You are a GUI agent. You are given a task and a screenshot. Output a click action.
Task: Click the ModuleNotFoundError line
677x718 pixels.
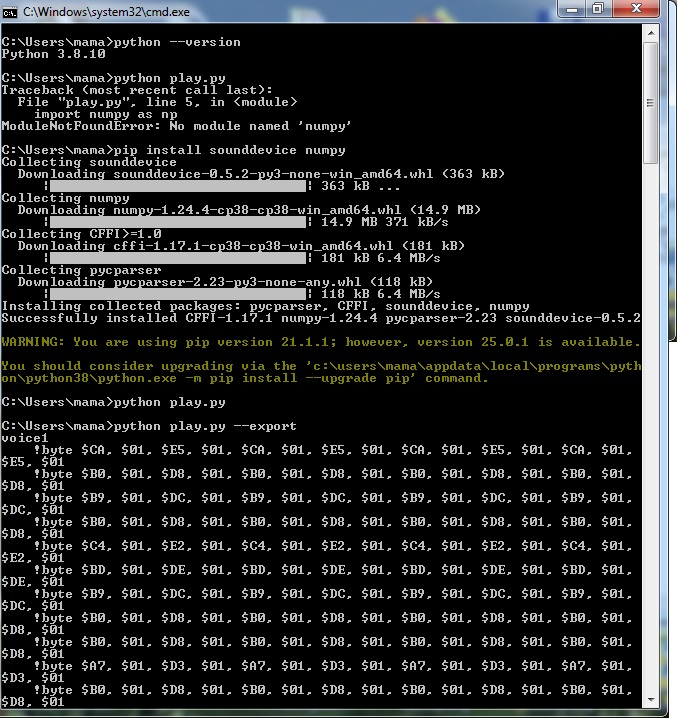(x=176, y=126)
